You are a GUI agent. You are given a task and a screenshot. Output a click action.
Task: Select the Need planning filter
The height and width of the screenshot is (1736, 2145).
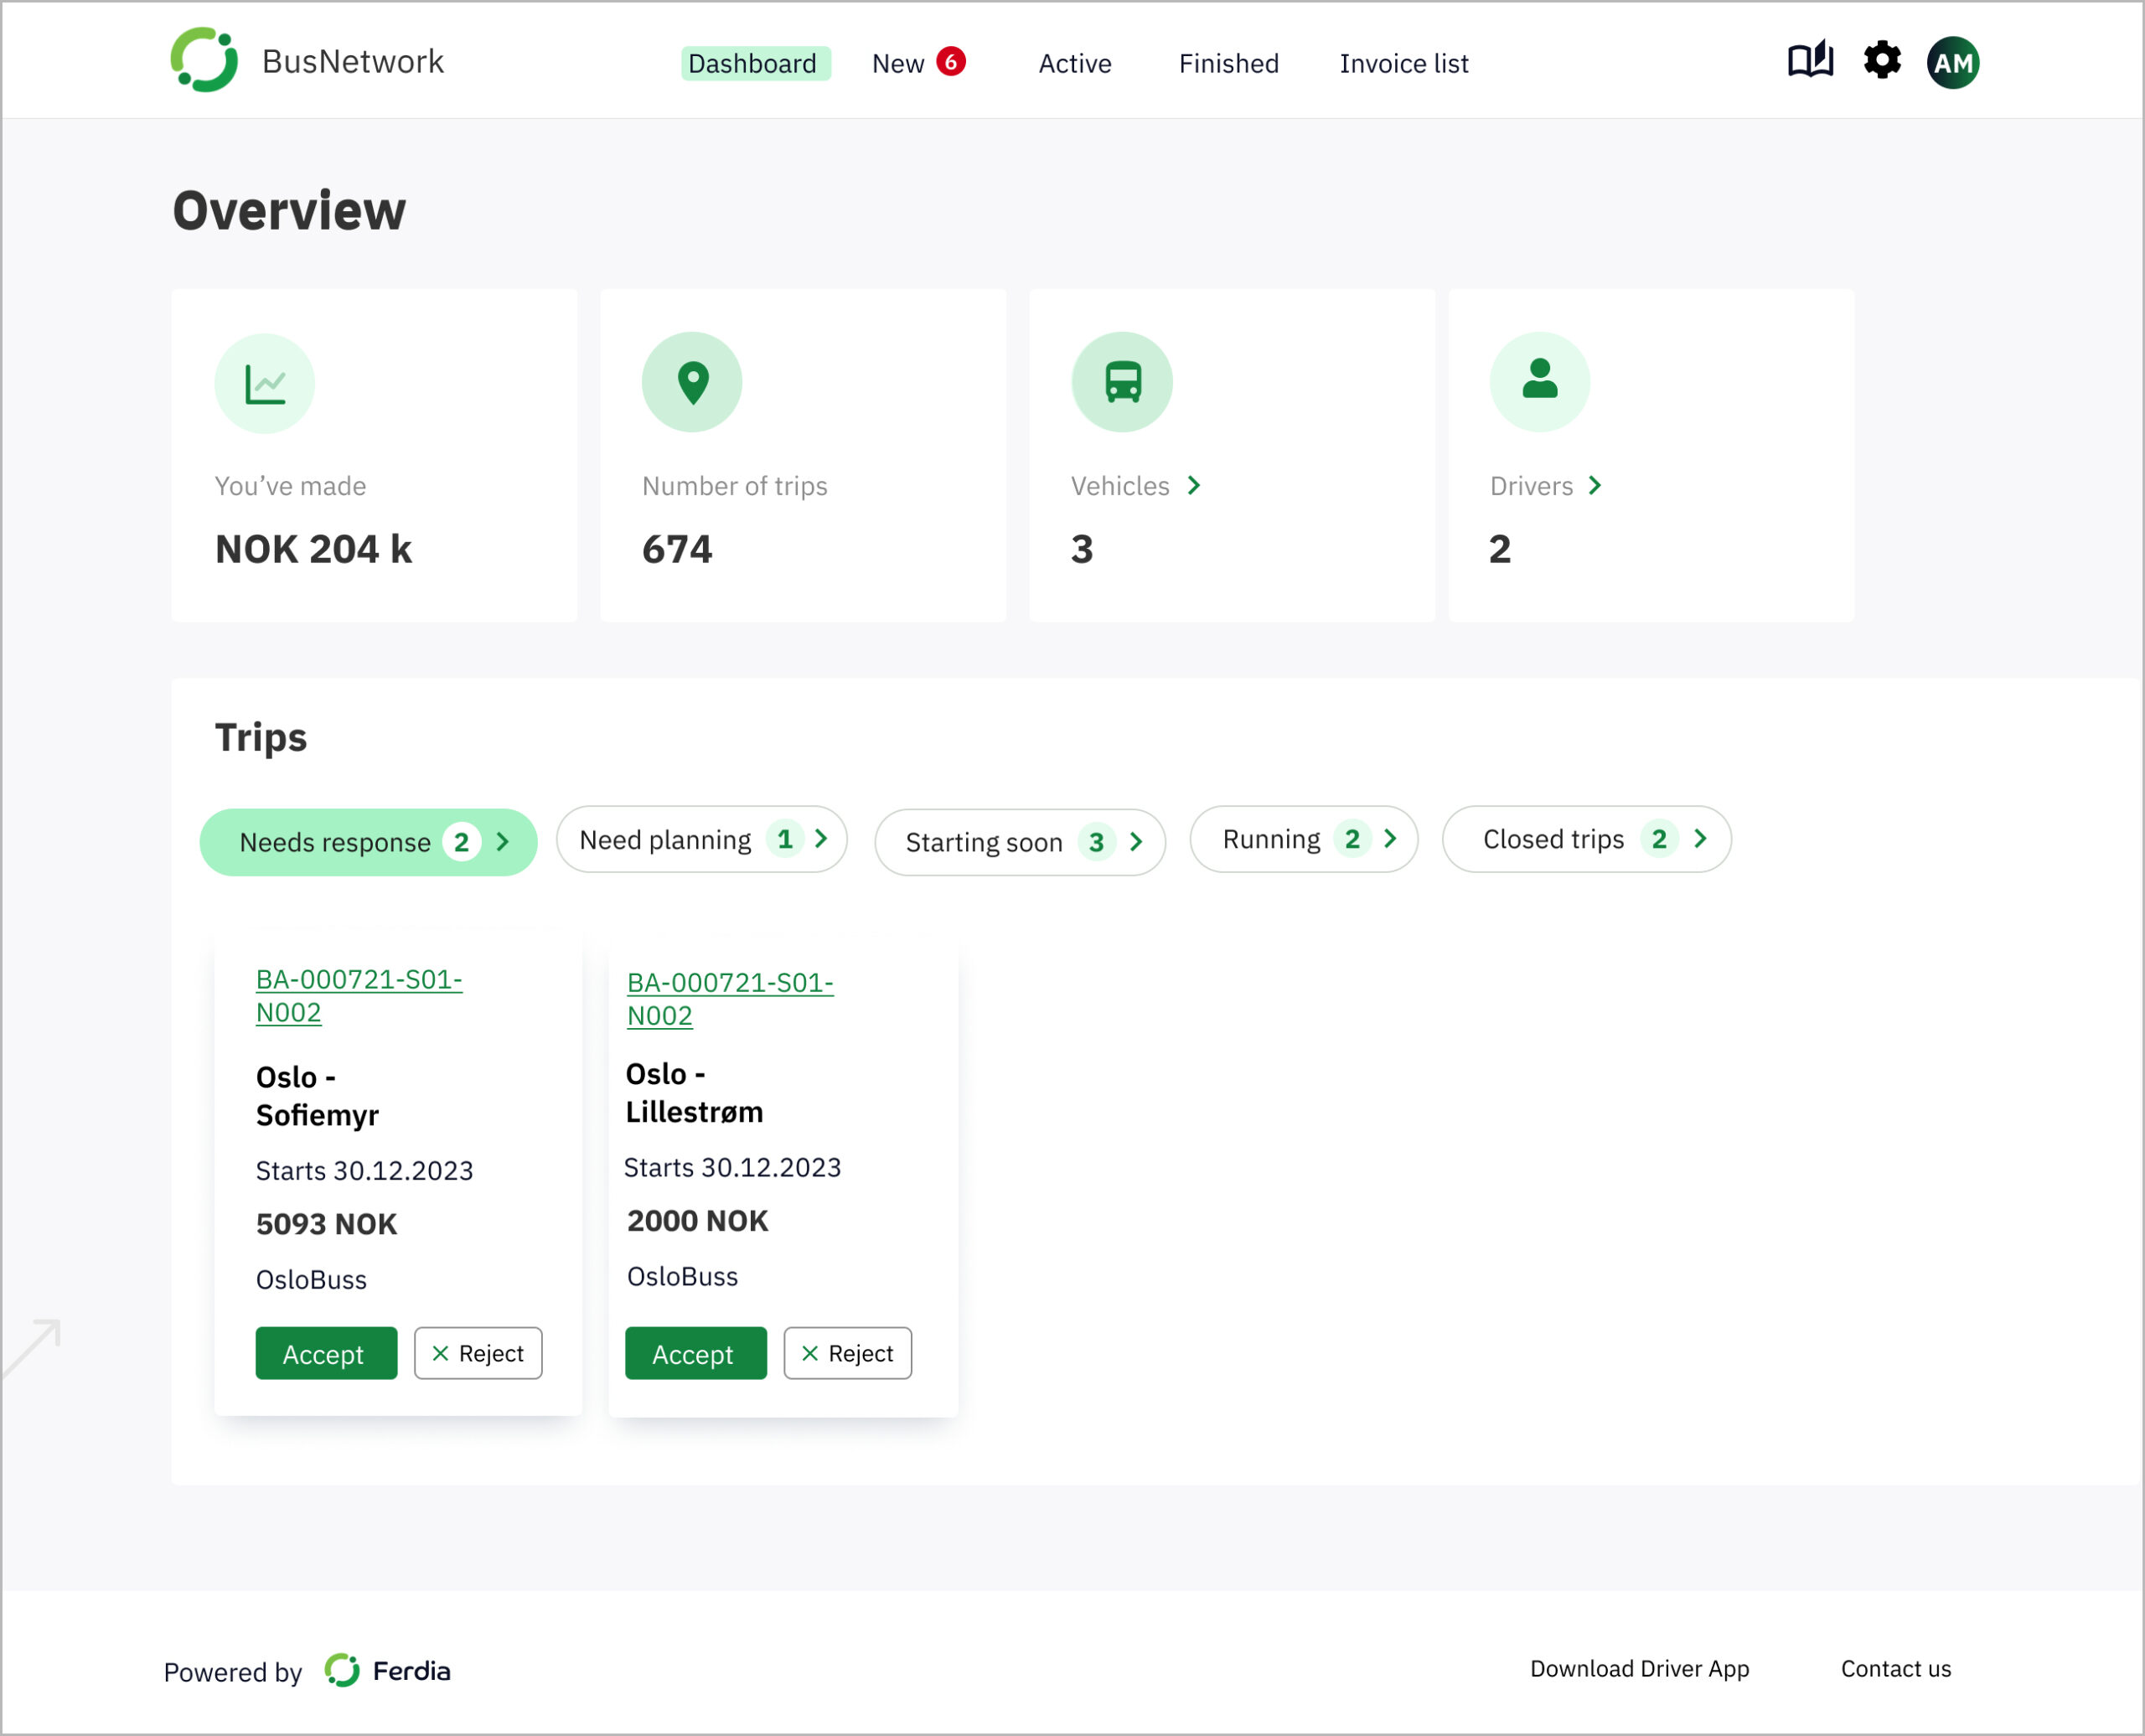click(701, 839)
